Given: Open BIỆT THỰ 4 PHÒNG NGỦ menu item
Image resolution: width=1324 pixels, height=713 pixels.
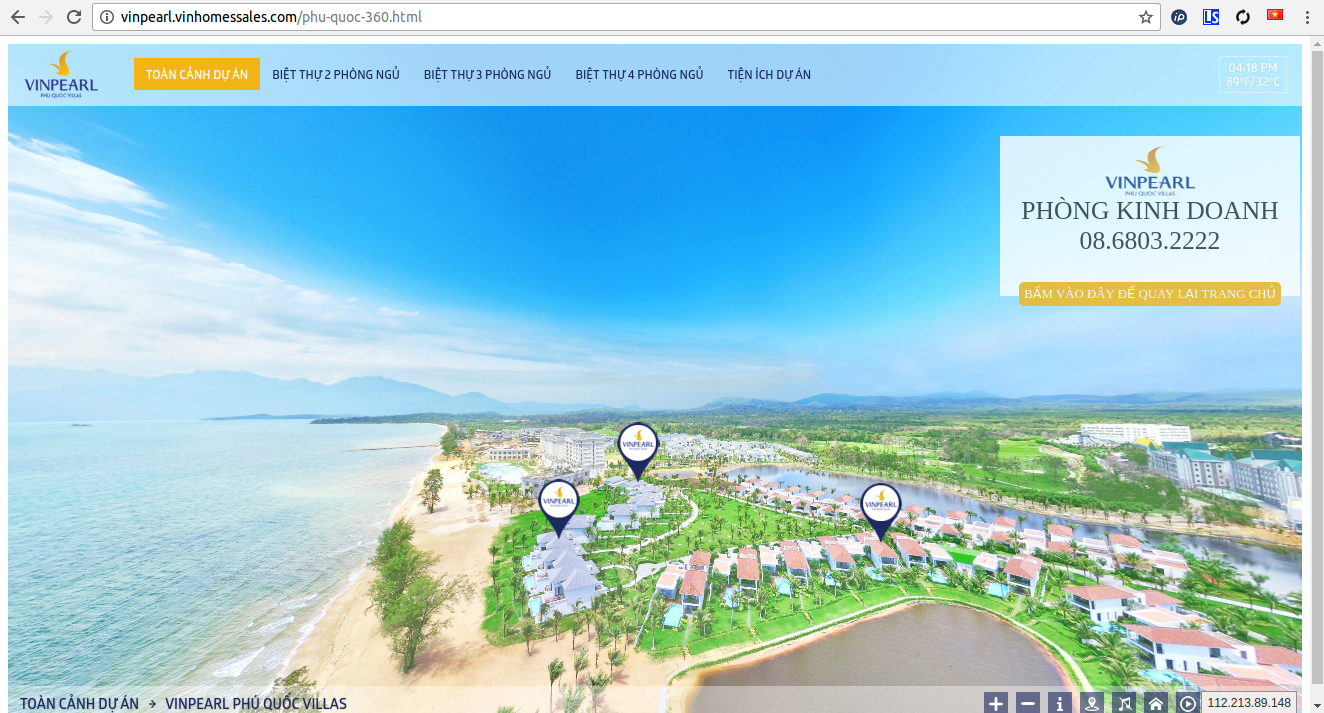Looking at the screenshot, I should tap(639, 74).
